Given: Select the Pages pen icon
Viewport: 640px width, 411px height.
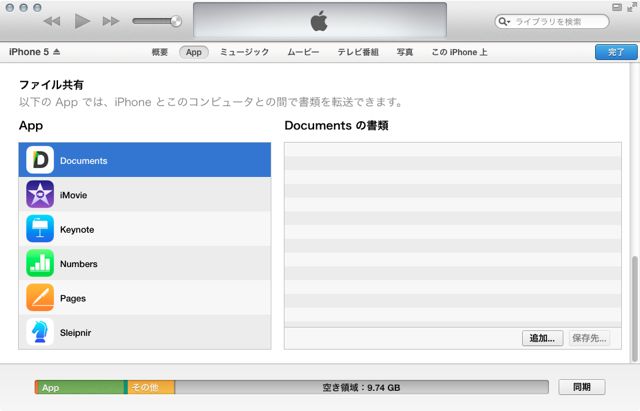Looking at the screenshot, I should point(40,298).
